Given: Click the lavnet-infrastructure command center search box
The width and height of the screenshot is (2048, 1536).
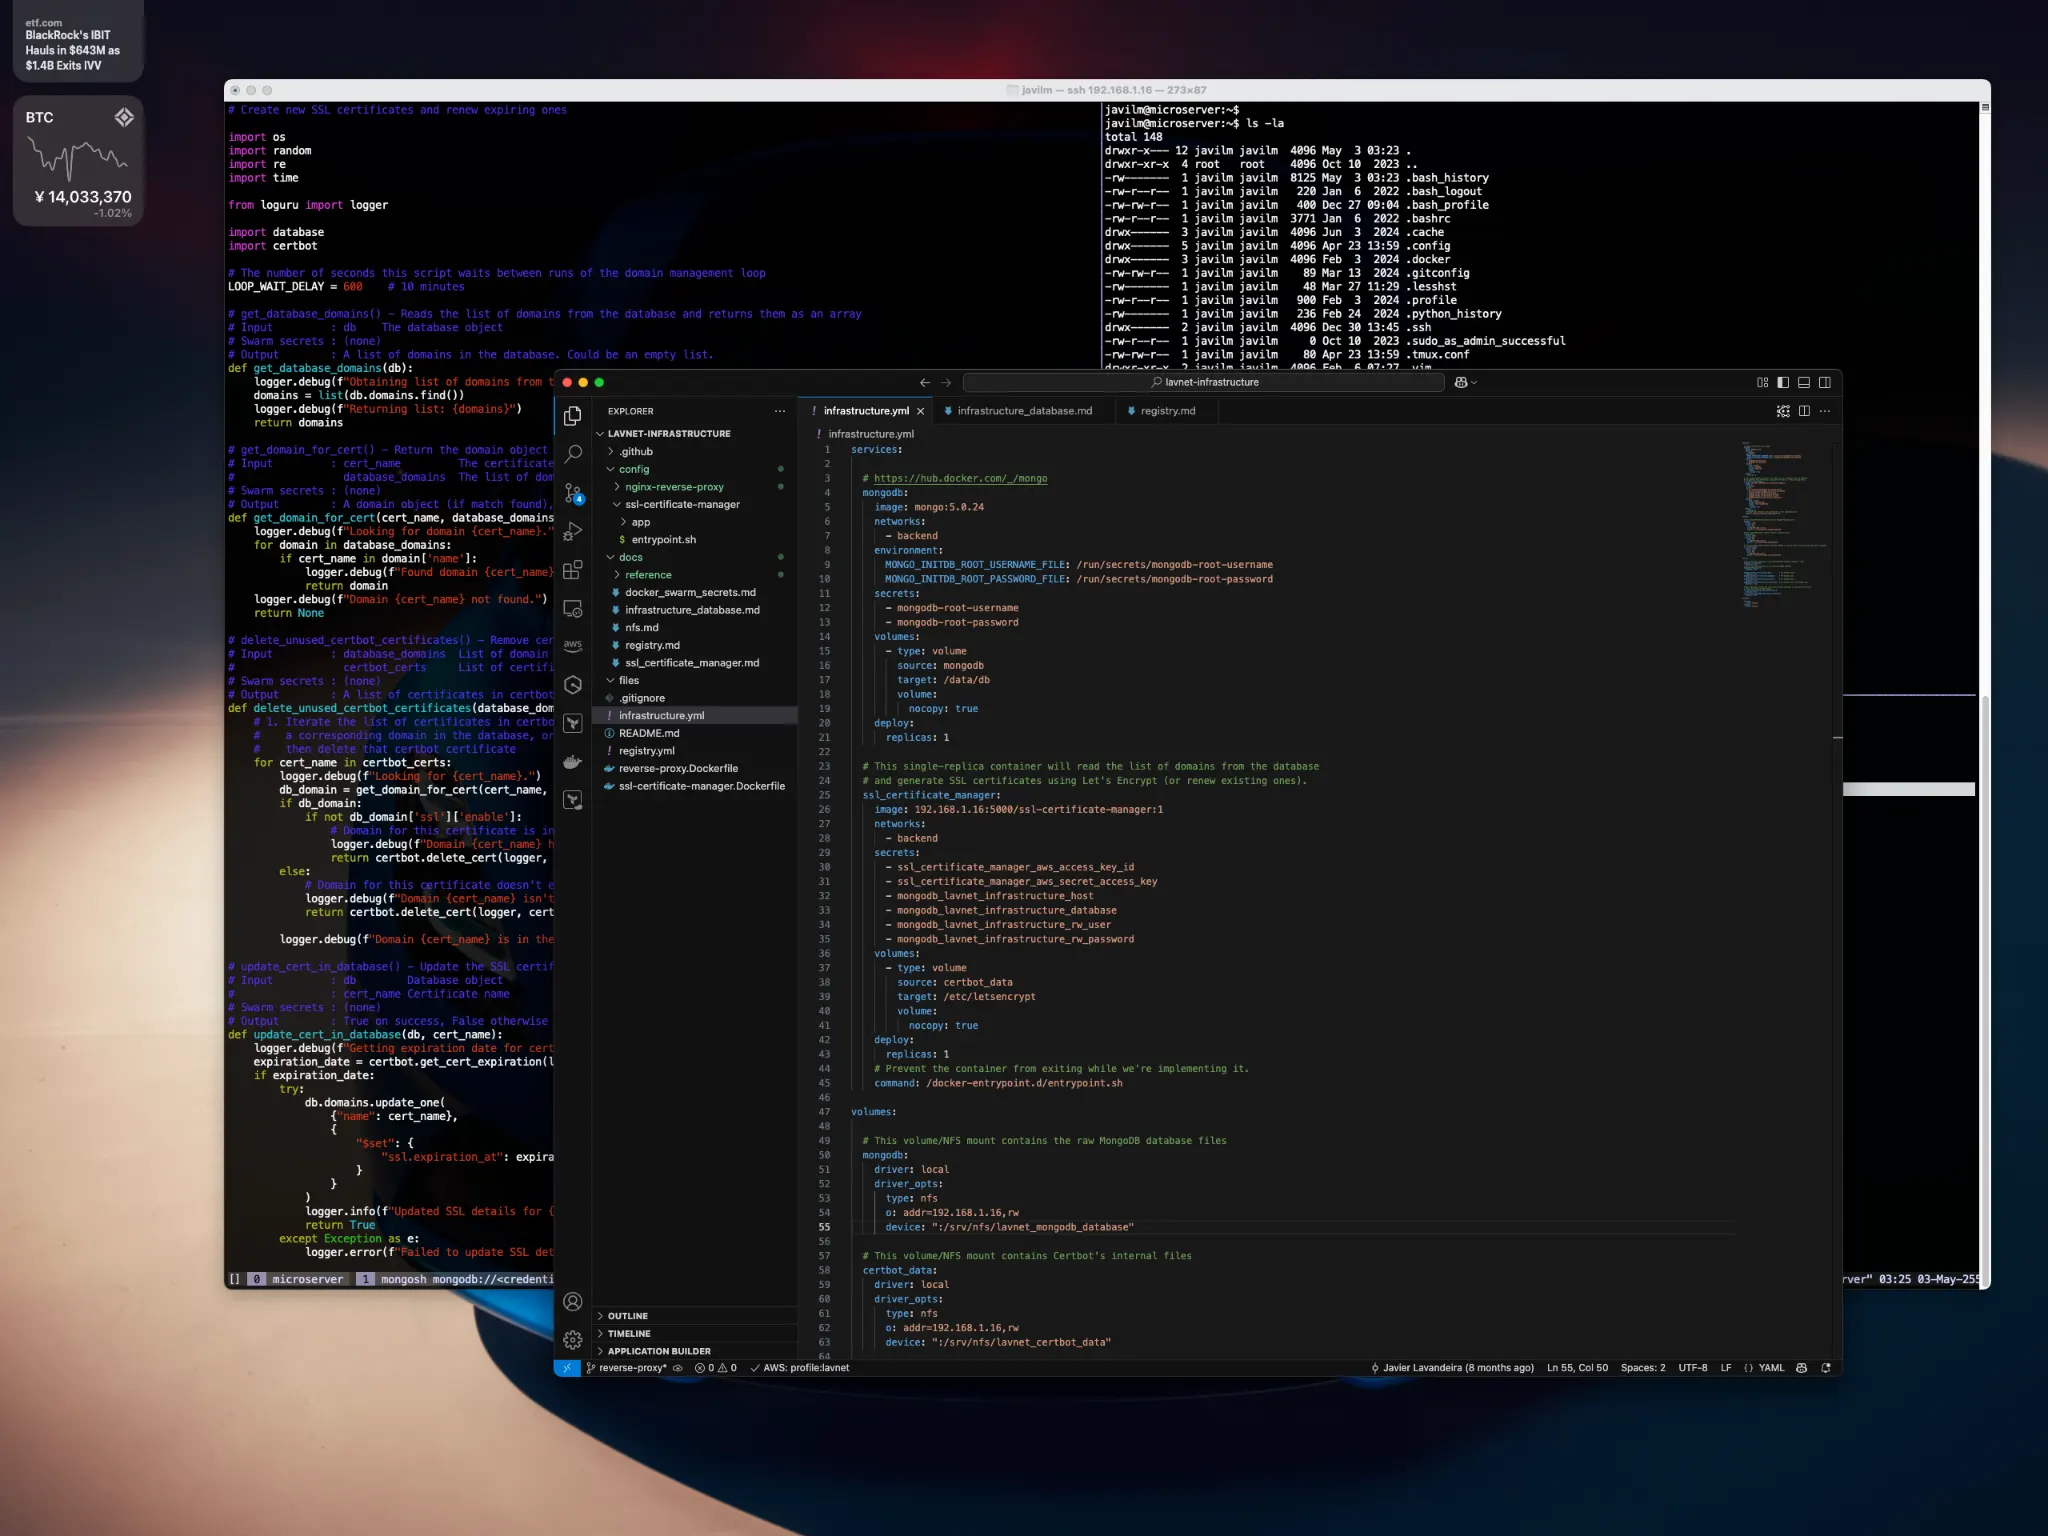Looking at the screenshot, I should [1204, 382].
